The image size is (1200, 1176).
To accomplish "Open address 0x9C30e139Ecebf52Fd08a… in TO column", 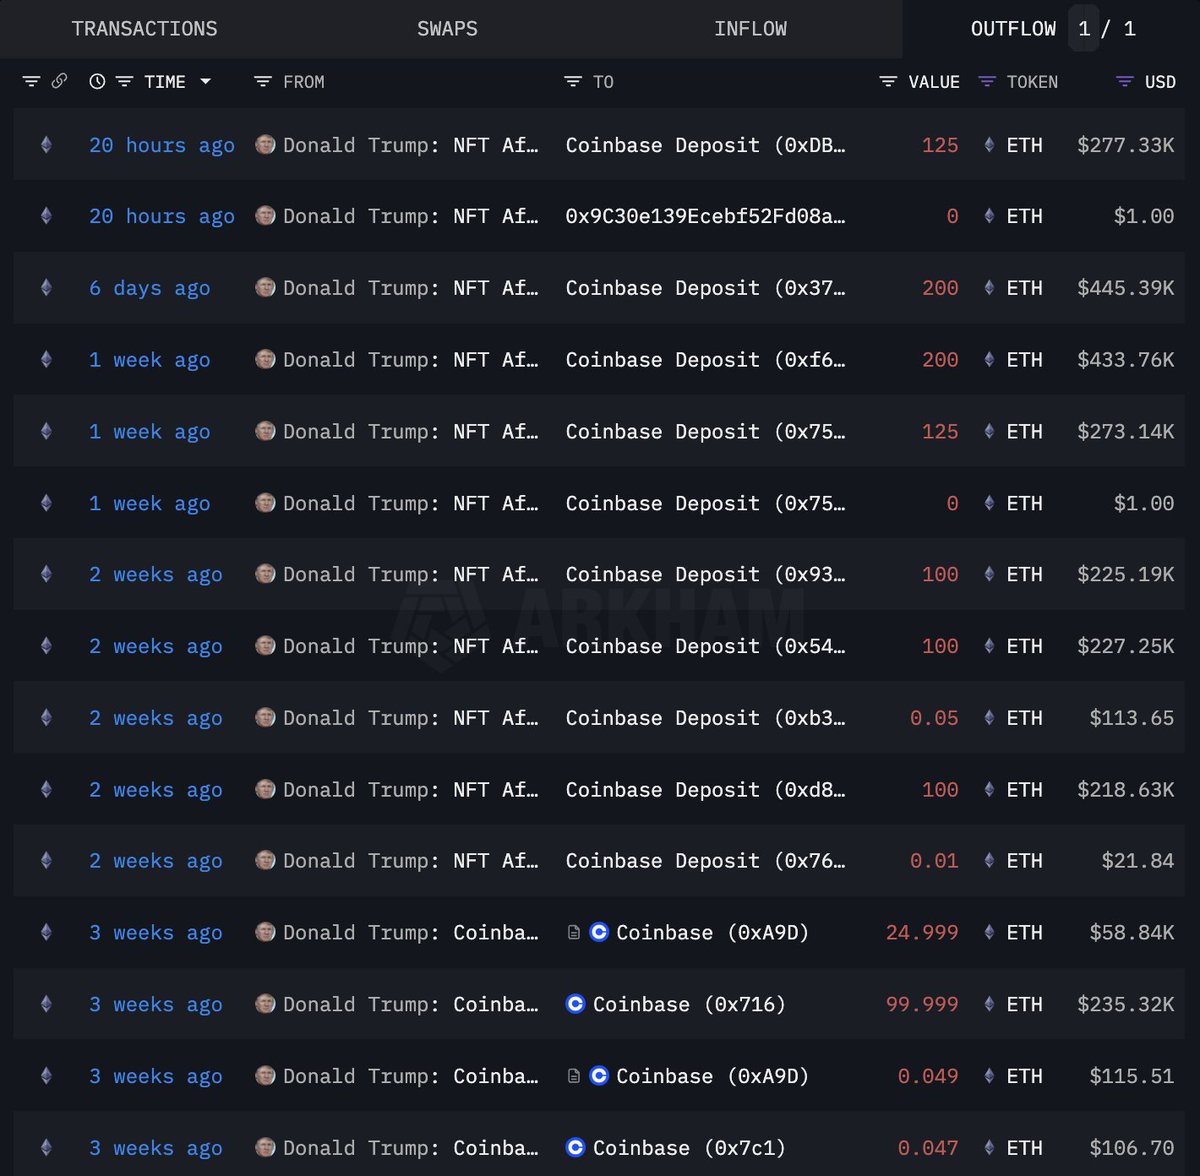I will click(705, 216).
